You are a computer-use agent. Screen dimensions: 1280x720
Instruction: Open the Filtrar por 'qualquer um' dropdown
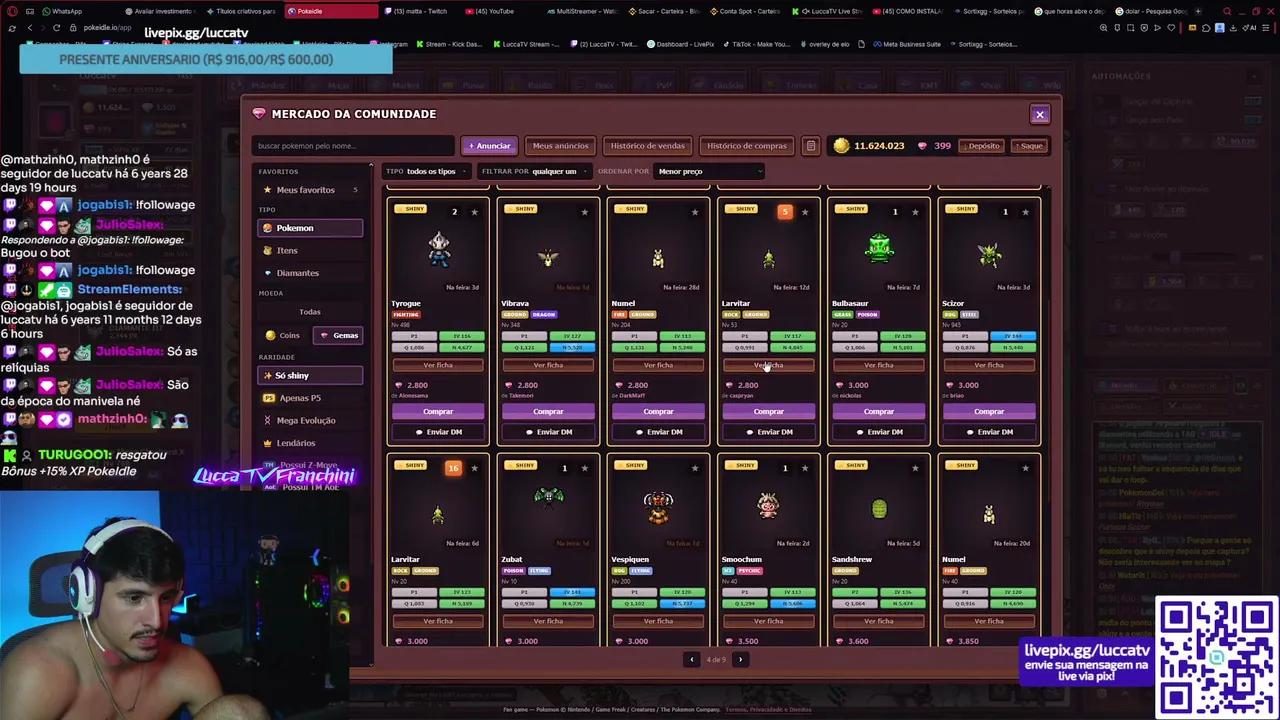560,171
